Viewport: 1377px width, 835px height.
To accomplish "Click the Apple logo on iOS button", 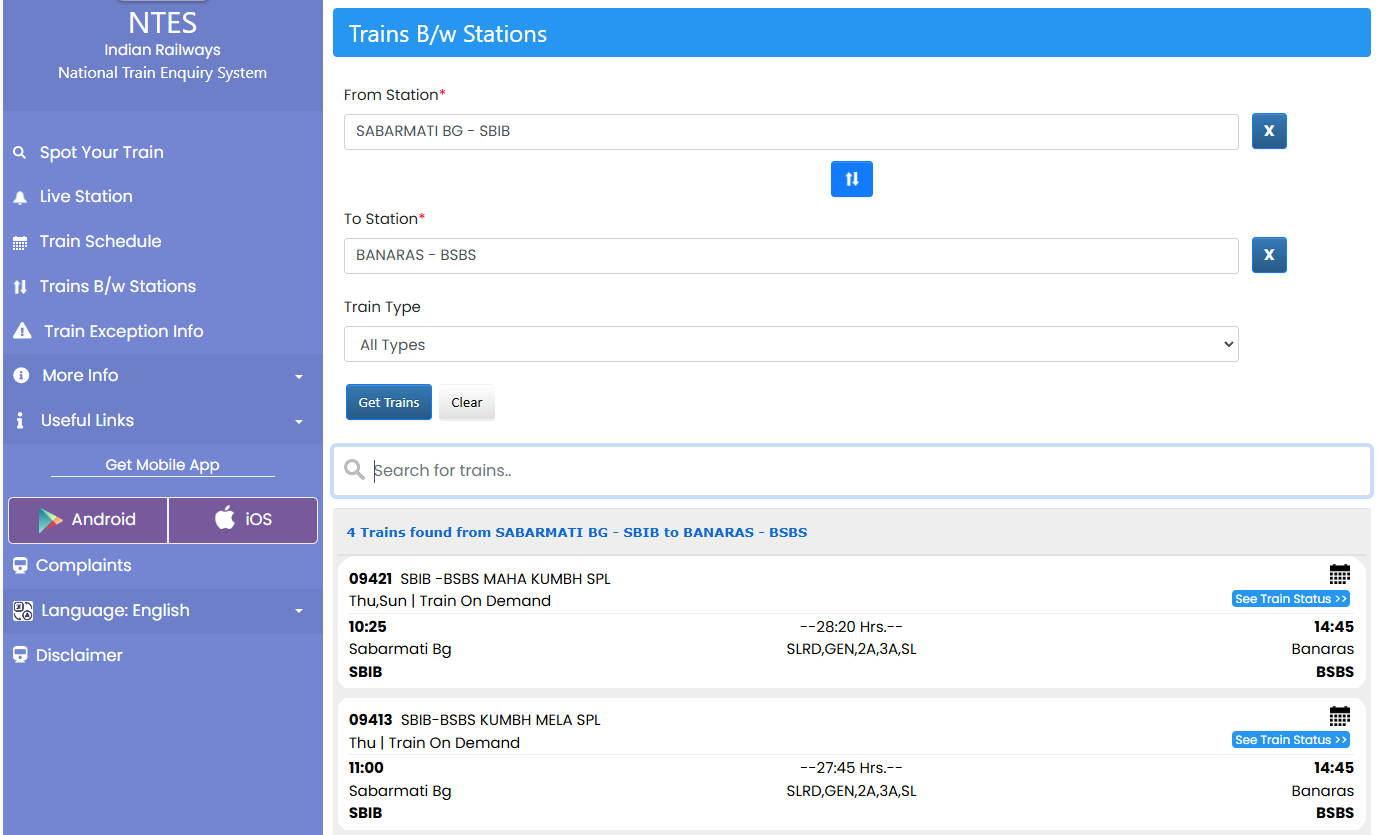I will pos(225,518).
